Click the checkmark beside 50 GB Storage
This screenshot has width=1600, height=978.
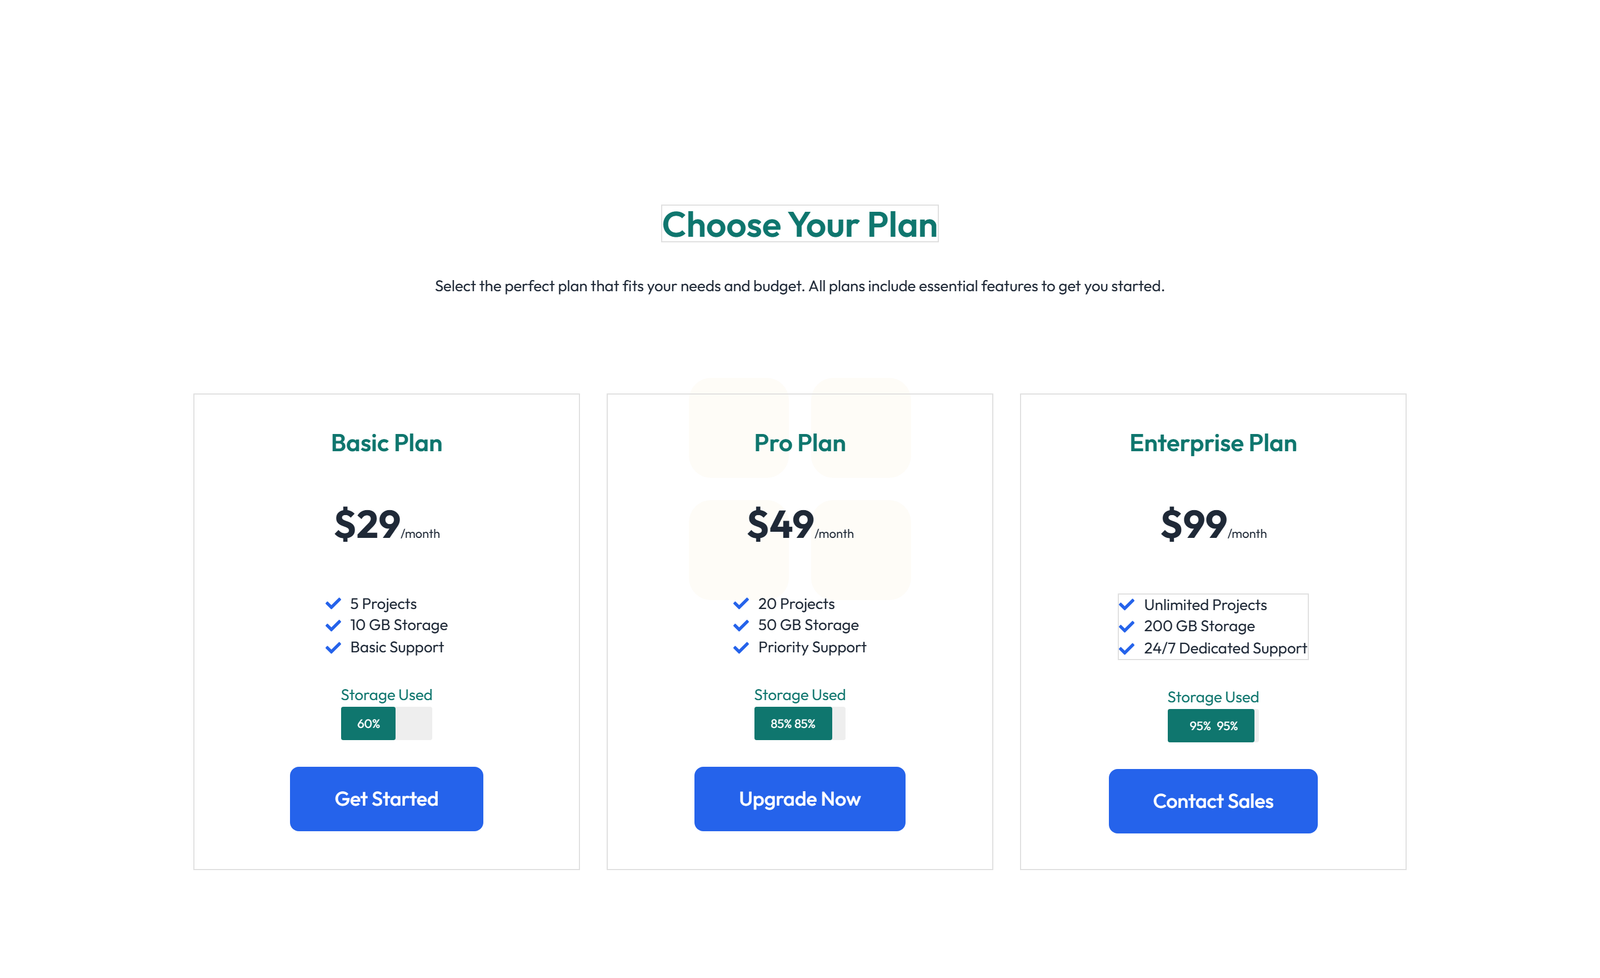pyautogui.click(x=741, y=625)
